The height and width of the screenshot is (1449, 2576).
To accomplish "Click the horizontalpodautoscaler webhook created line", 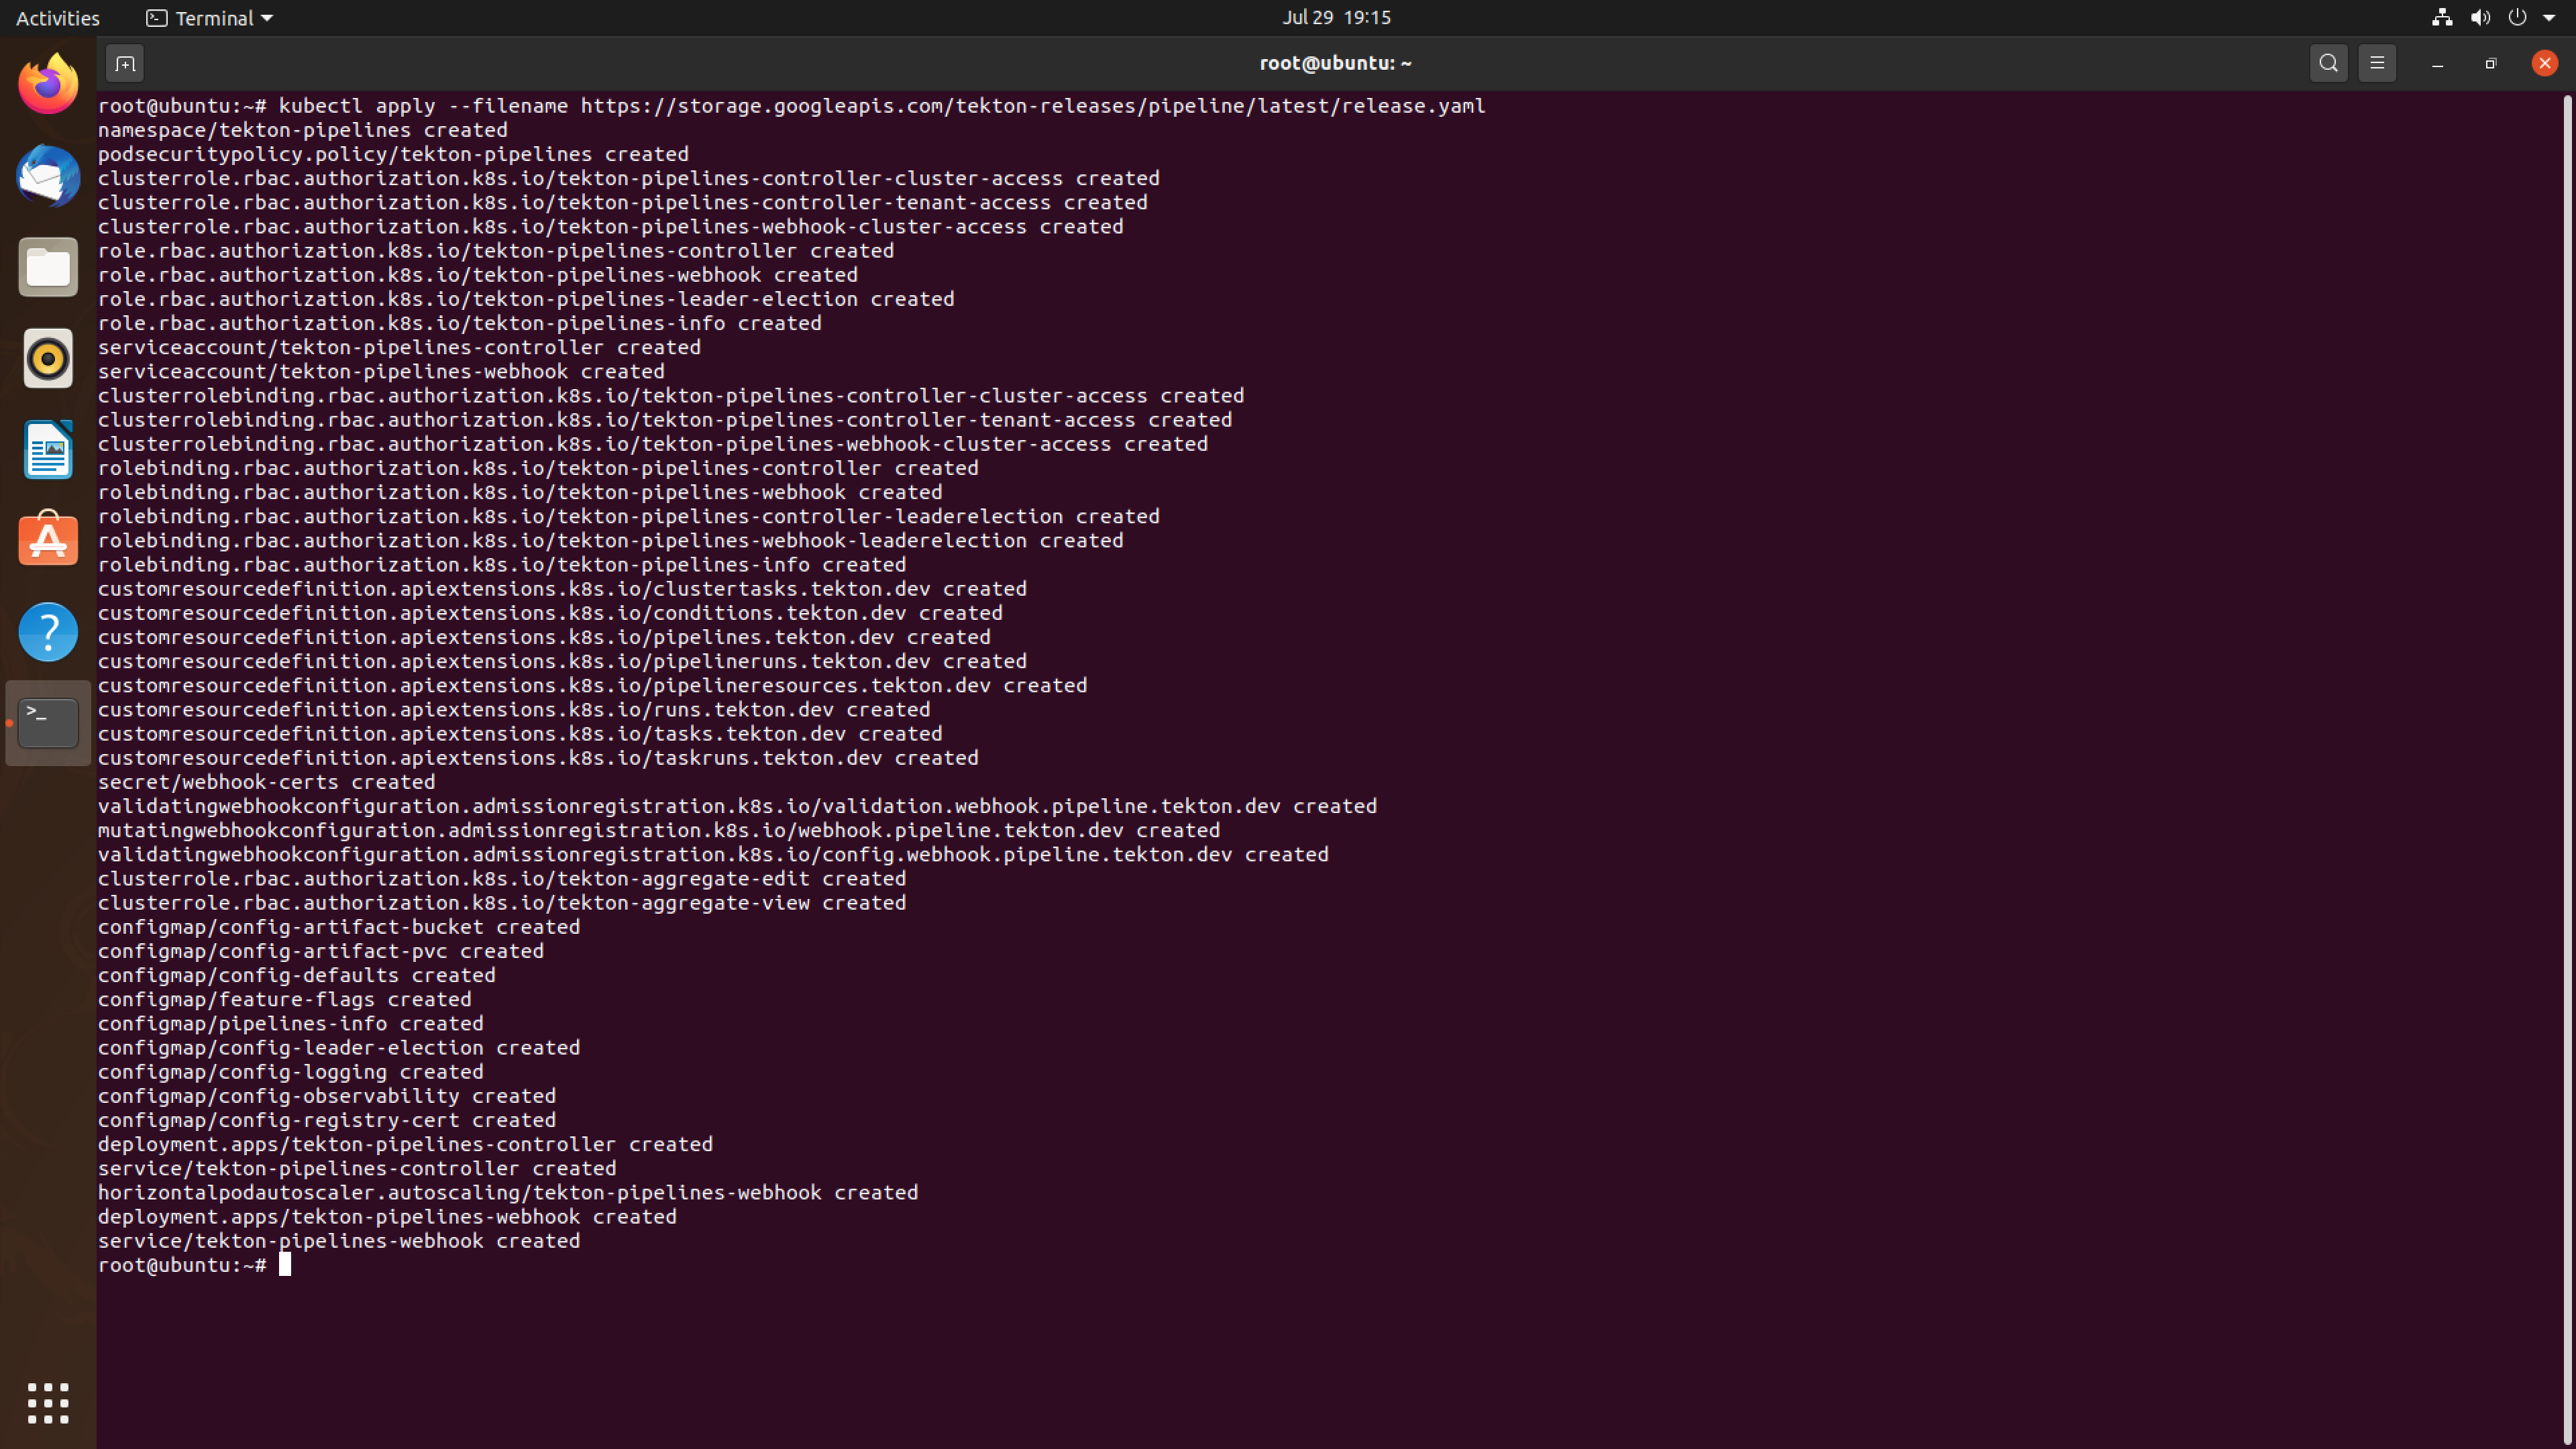I will pyautogui.click(x=507, y=1192).
